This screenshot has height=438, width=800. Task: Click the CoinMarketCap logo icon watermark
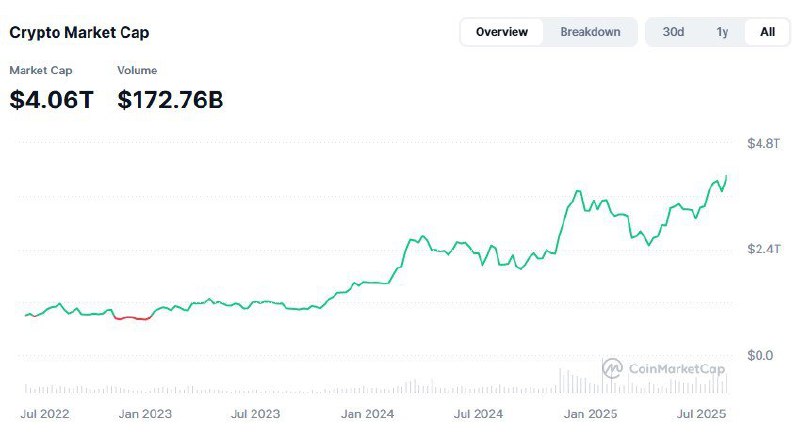612,368
